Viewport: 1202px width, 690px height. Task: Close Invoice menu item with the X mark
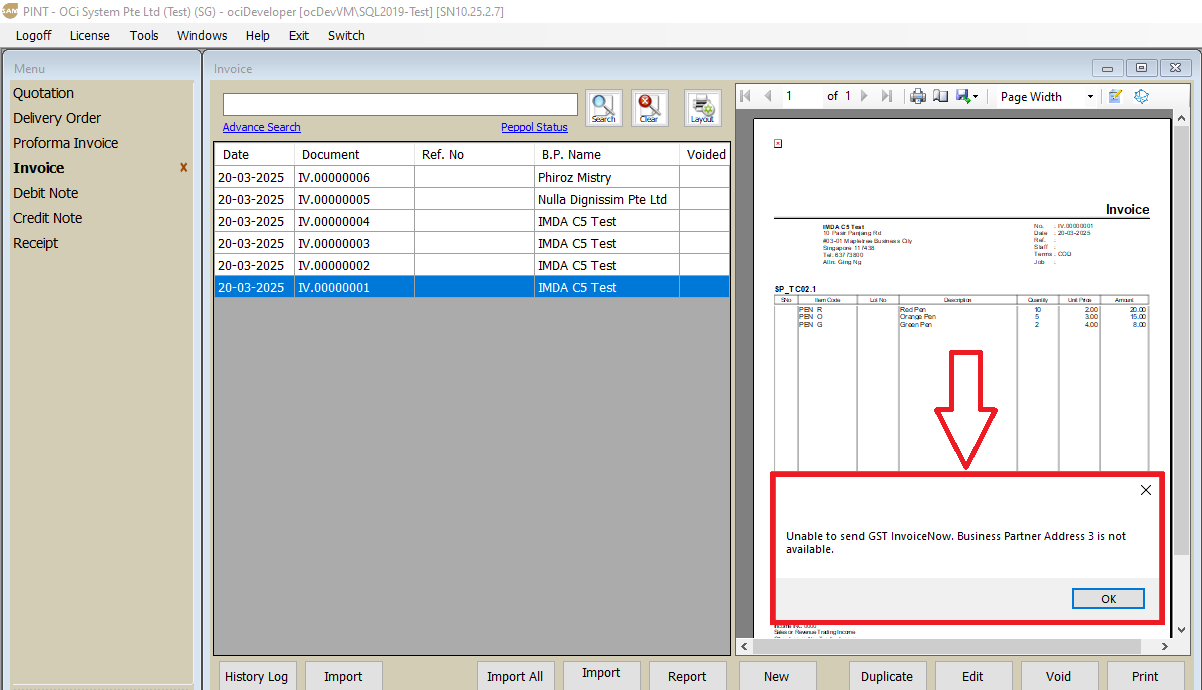click(x=183, y=168)
